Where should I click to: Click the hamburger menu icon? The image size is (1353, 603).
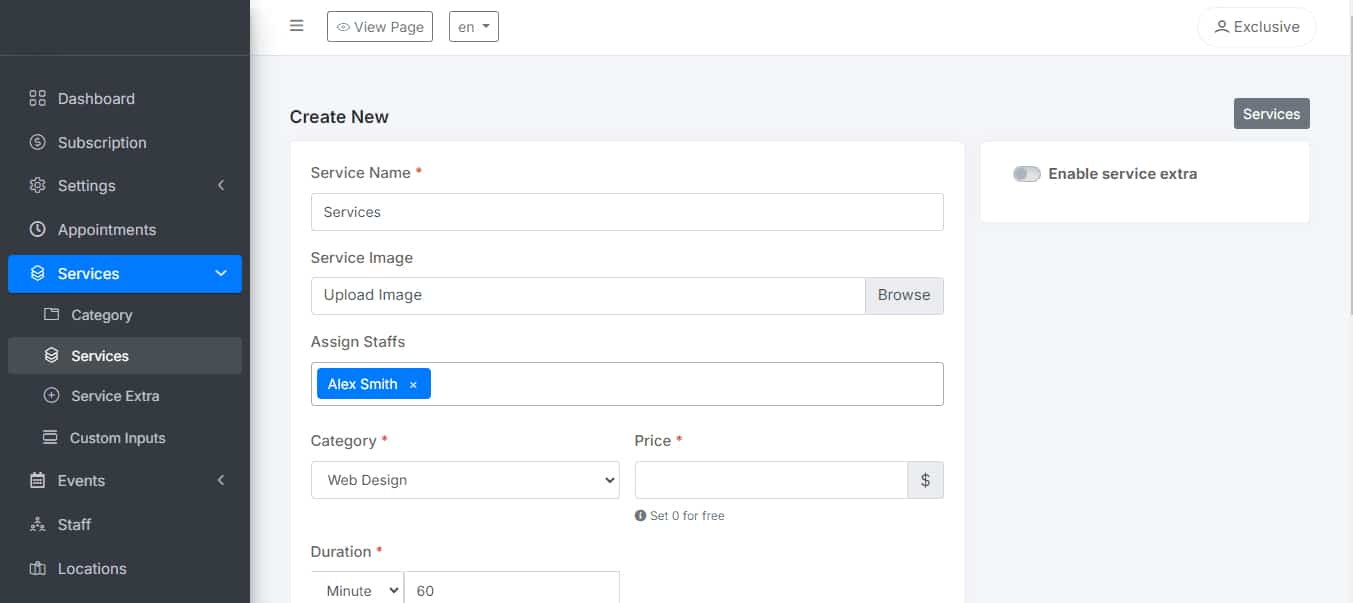coord(296,26)
